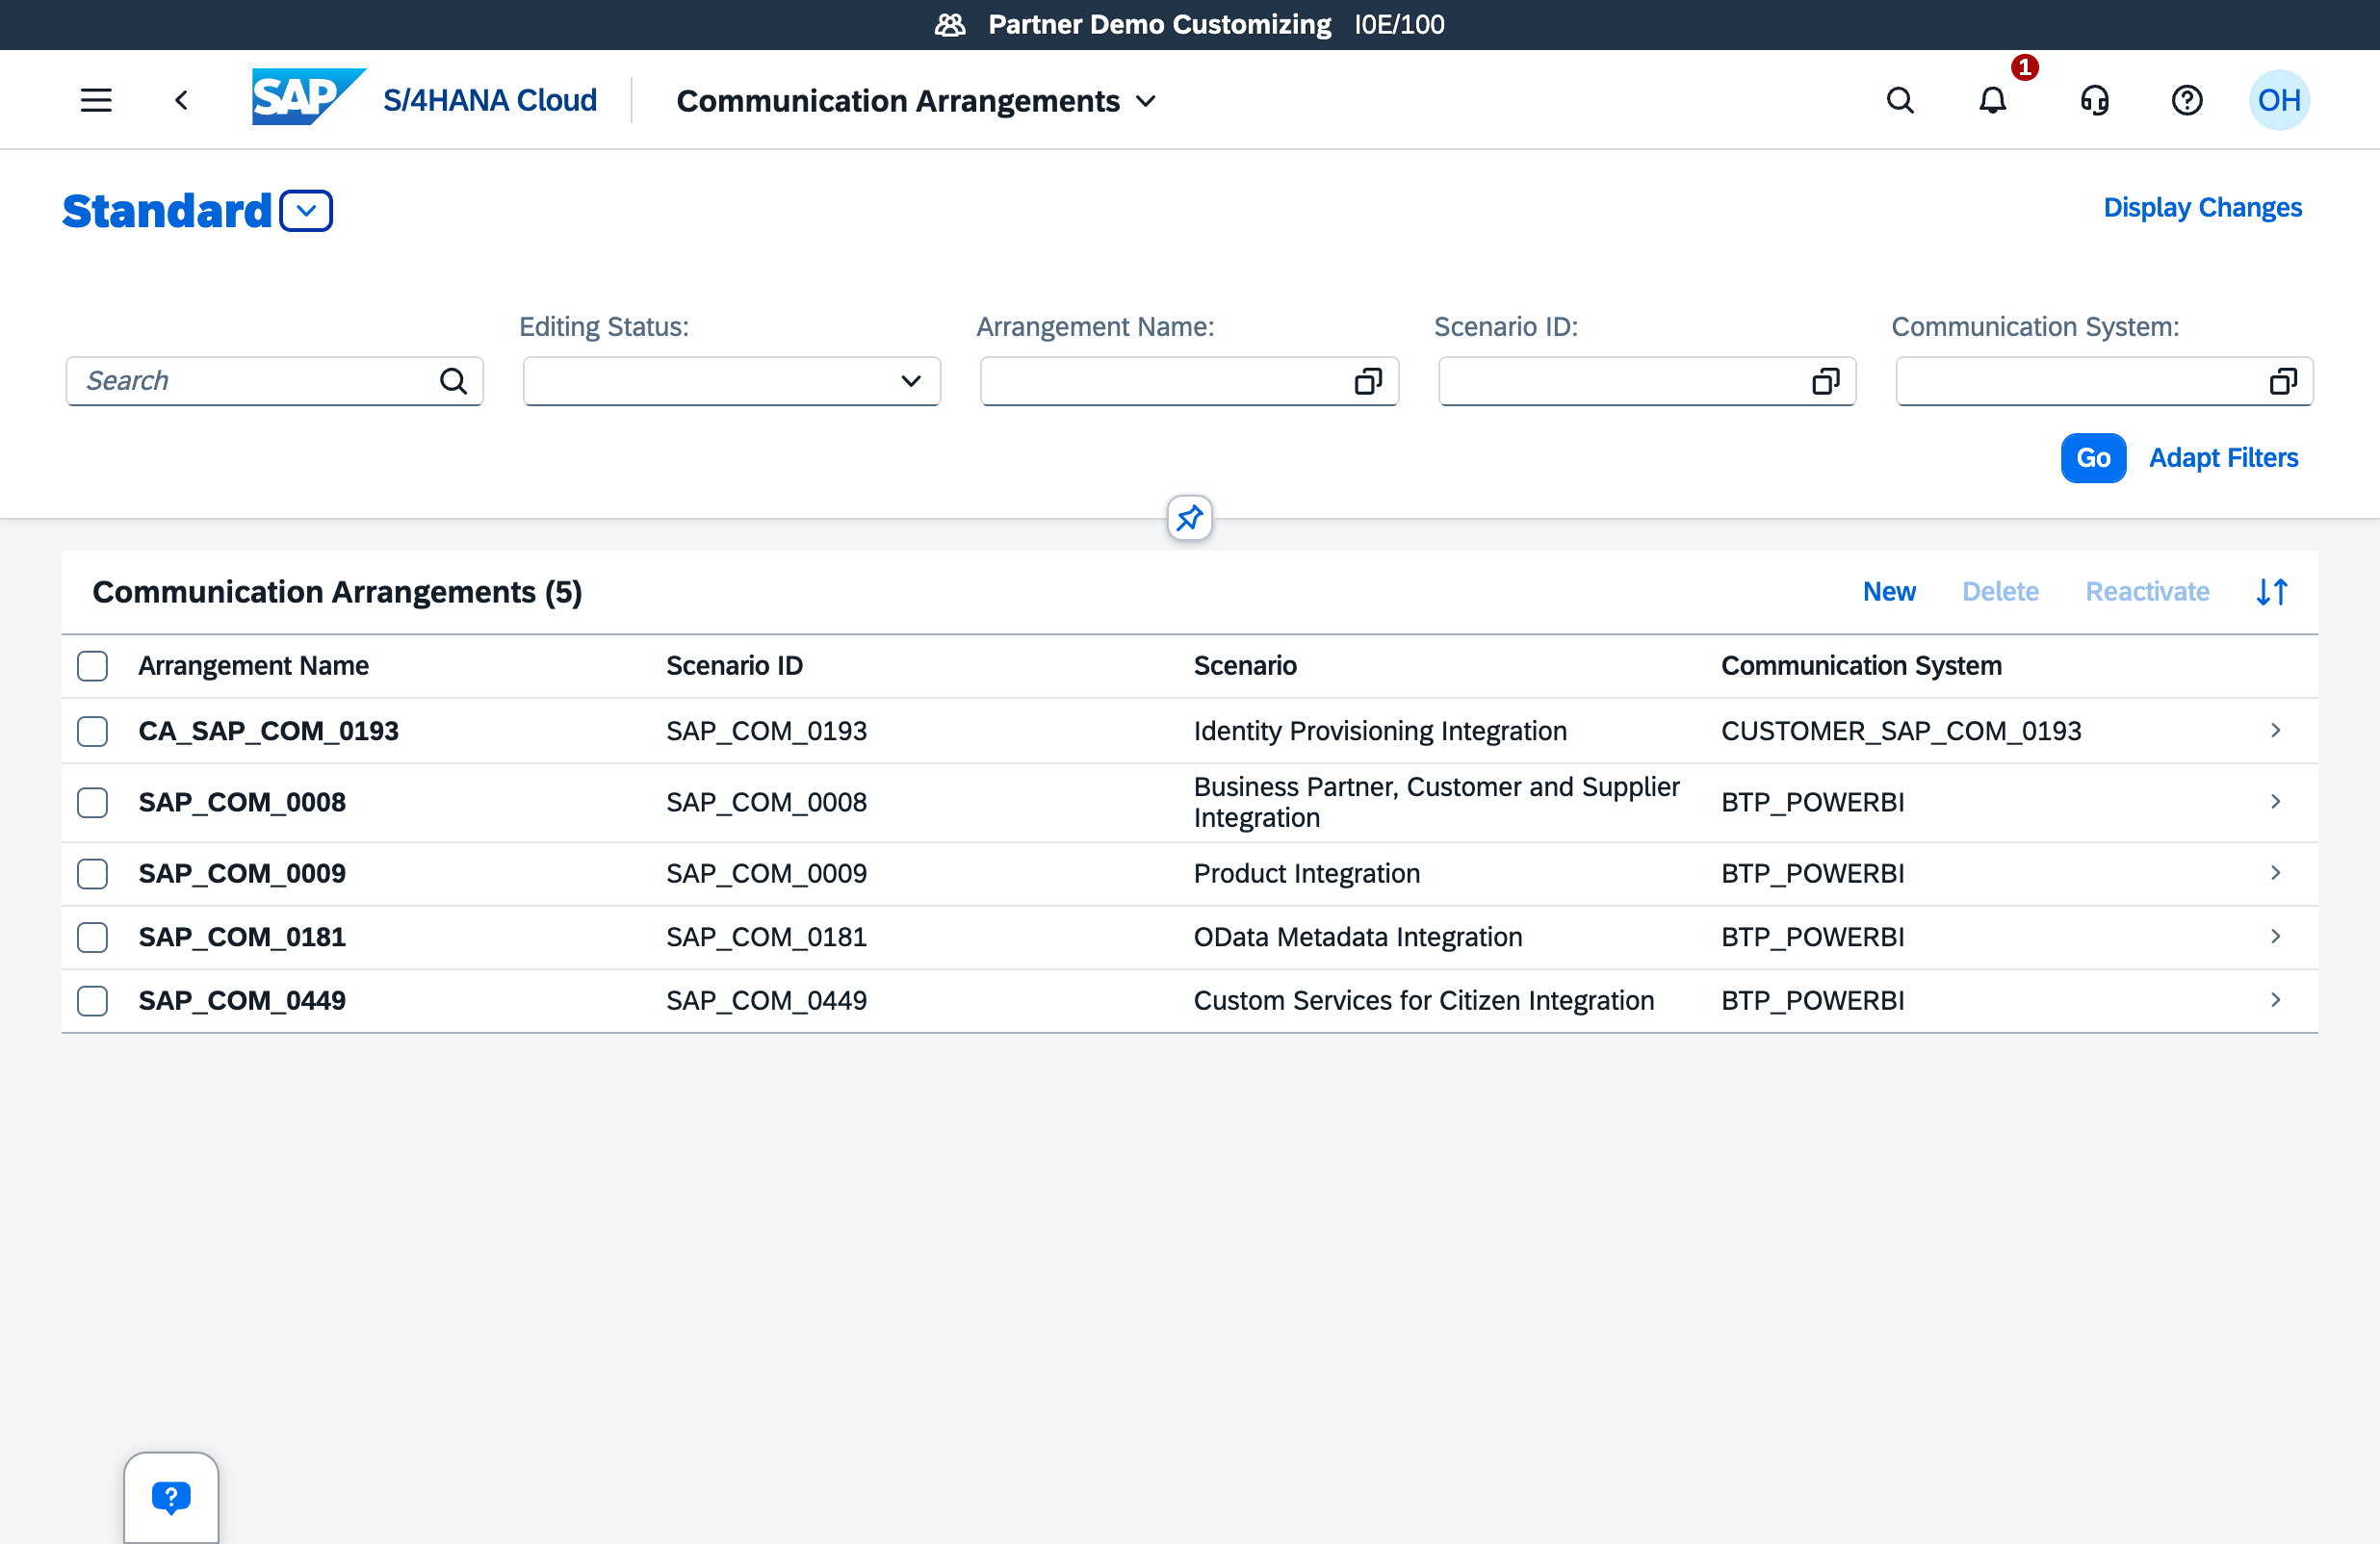Open details arrow for CA_SAP_COM_0193 row
The width and height of the screenshot is (2380, 1544).
2275,731
